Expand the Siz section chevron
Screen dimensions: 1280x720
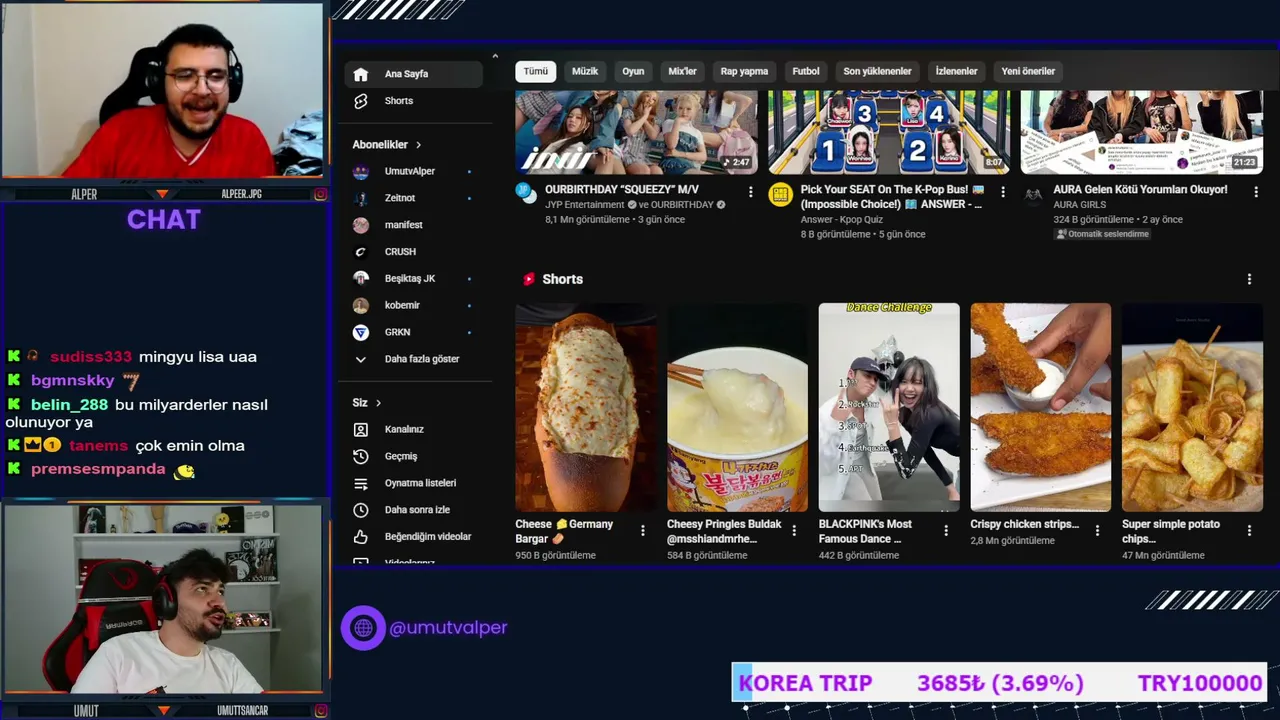[x=378, y=403]
